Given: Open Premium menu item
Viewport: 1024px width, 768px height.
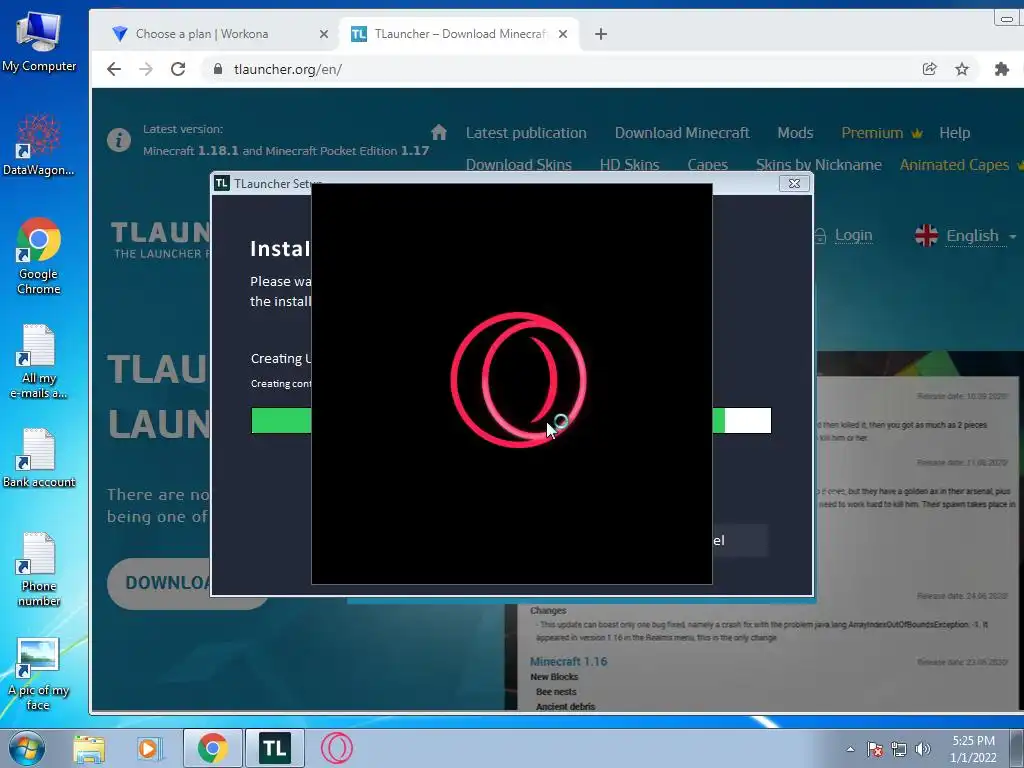Looking at the screenshot, I should (x=882, y=133).
